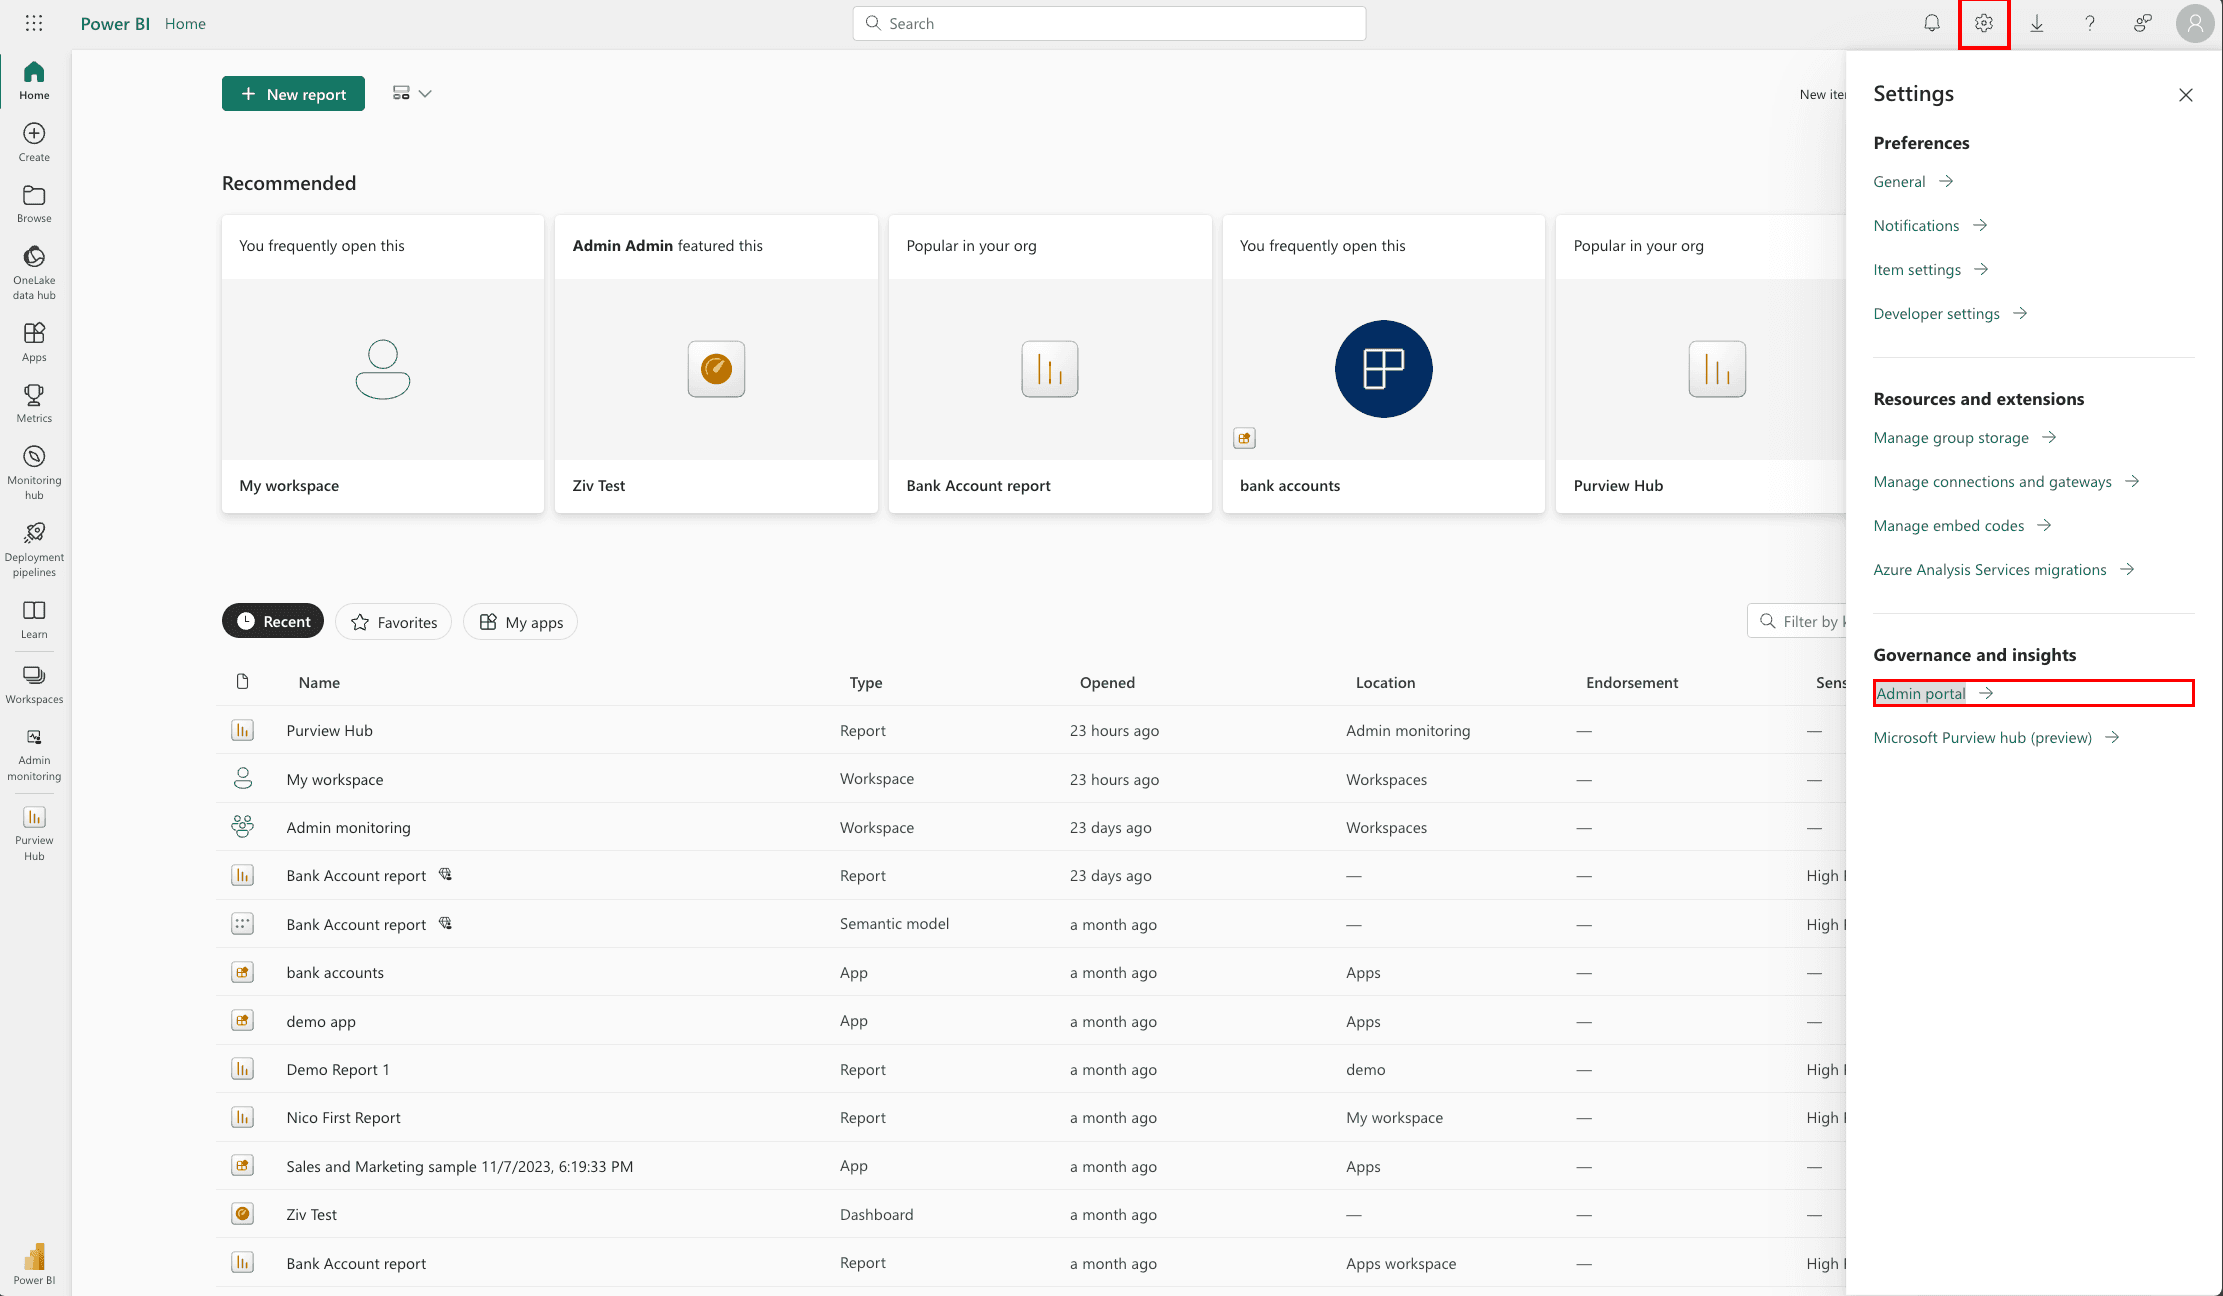This screenshot has width=2223, height=1296.
Task: Open Monitoring hub in sidebar
Action: (34, 473)
